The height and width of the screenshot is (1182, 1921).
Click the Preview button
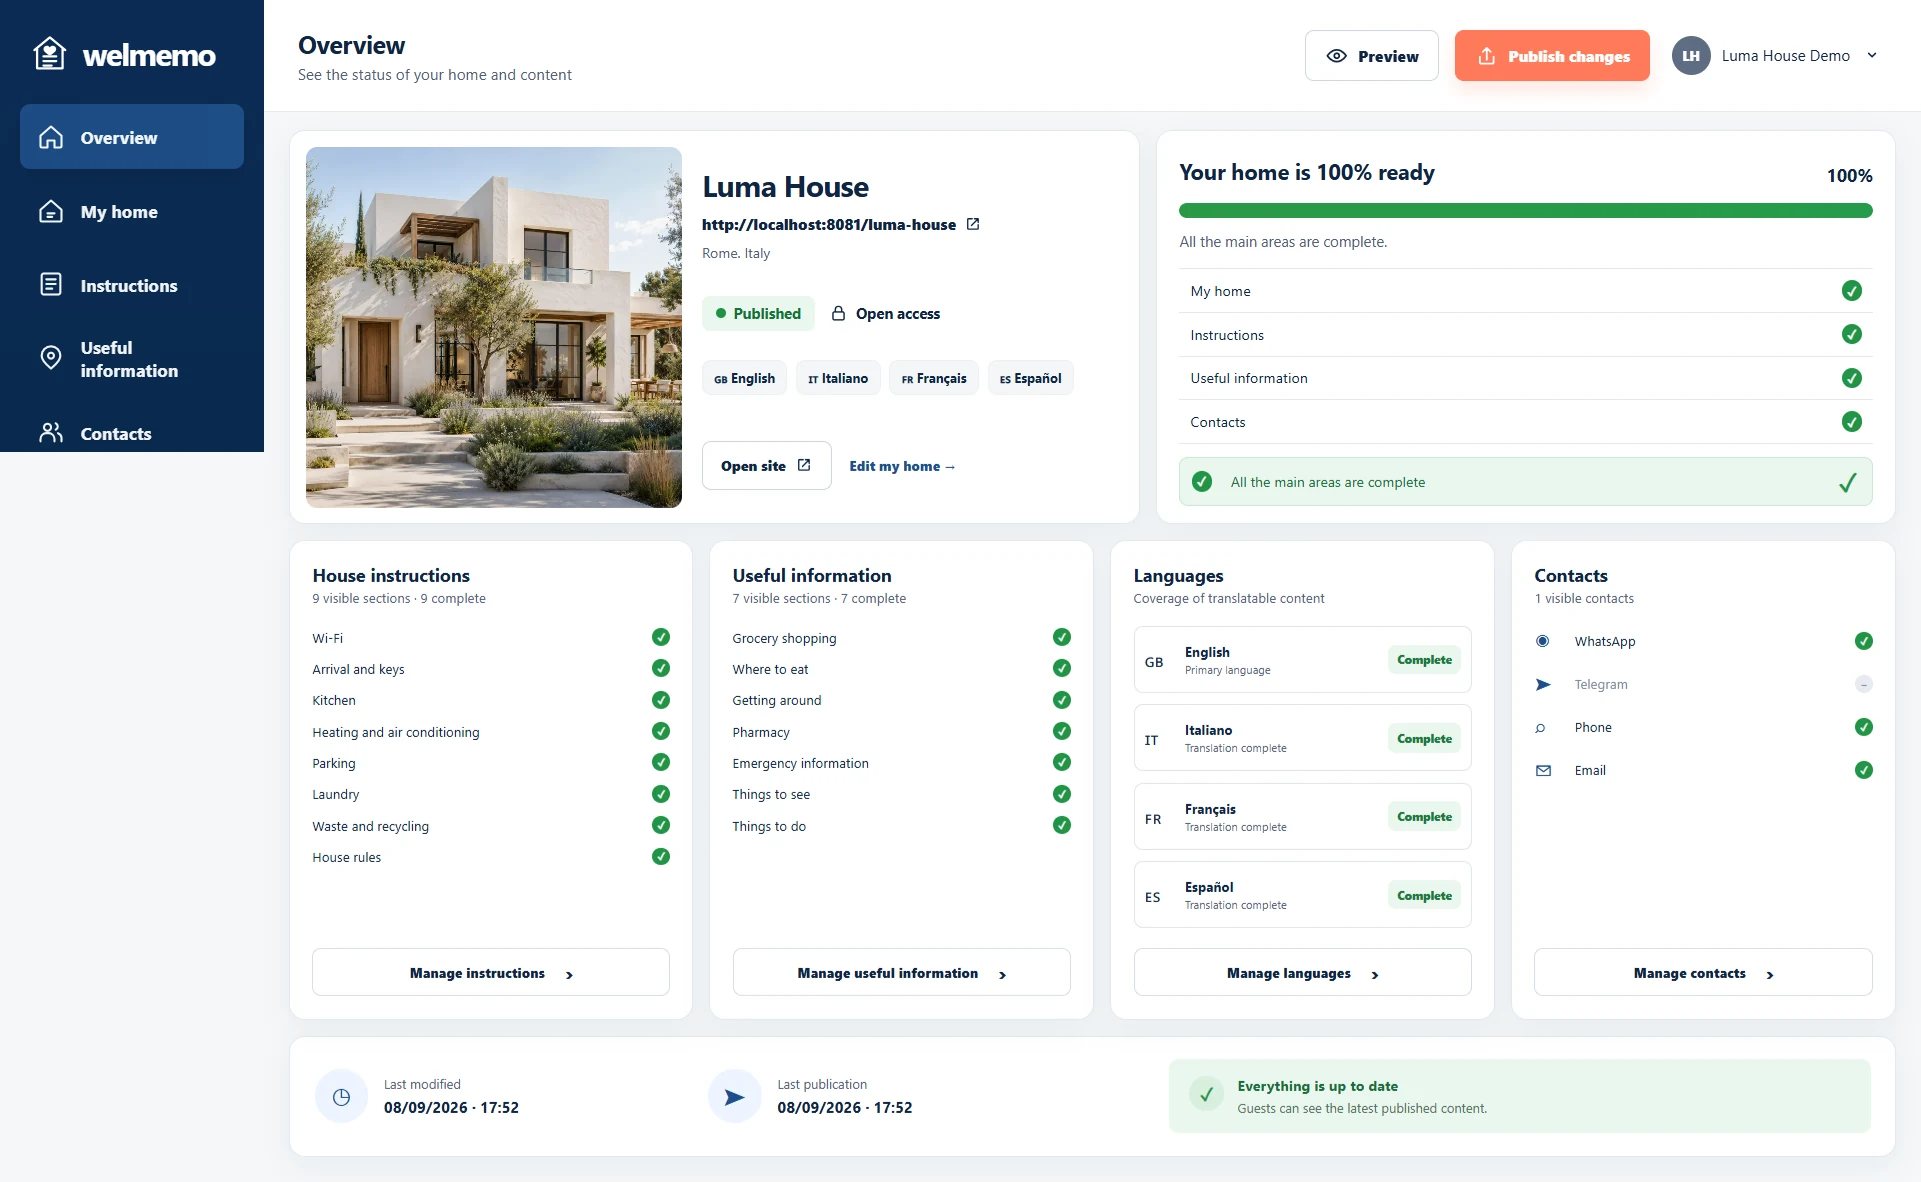1371,56
